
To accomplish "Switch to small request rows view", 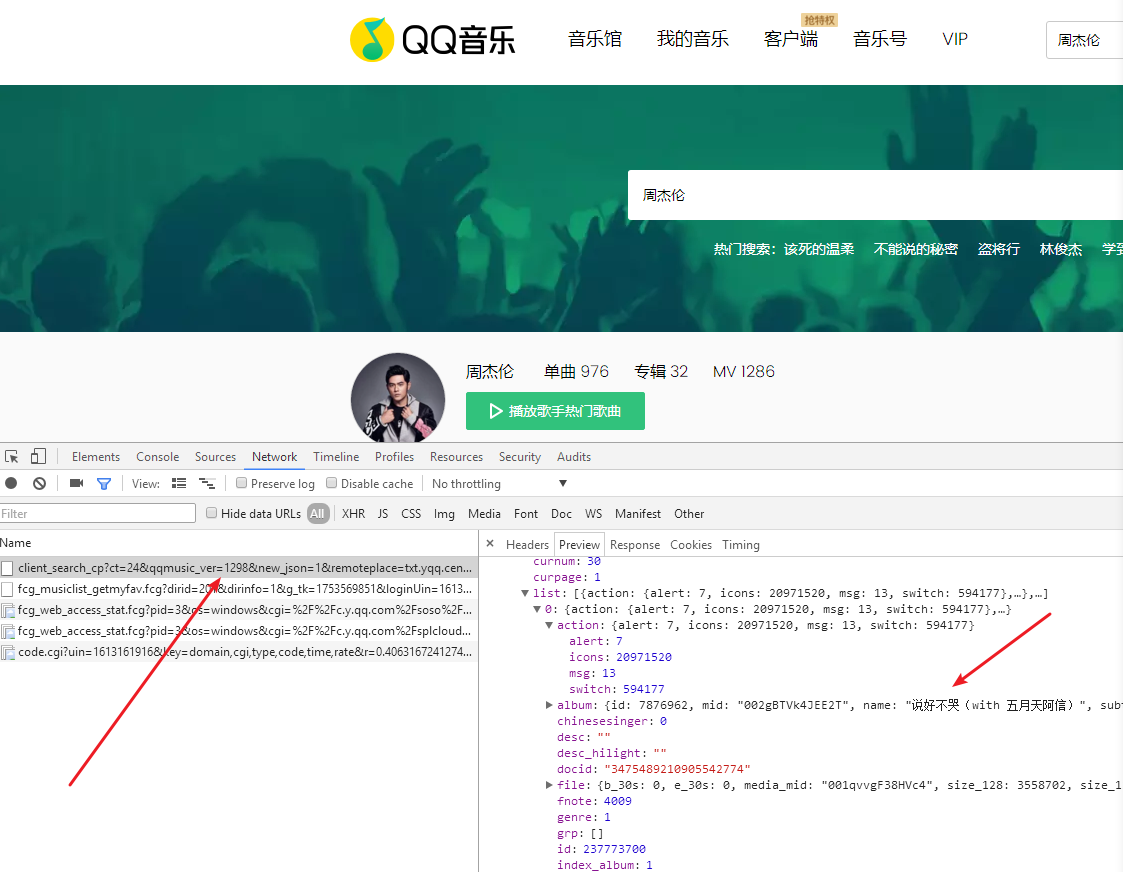I will 207,483.
